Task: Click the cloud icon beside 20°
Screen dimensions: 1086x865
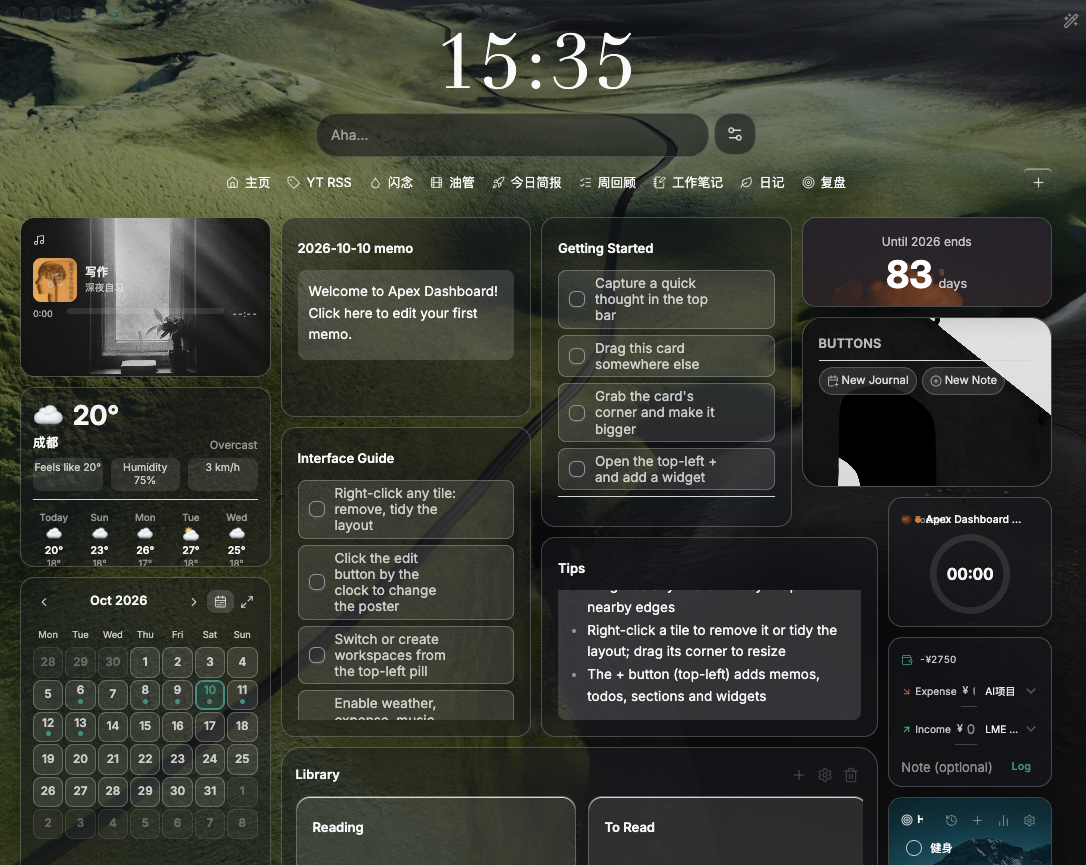Action: point(48,415)
